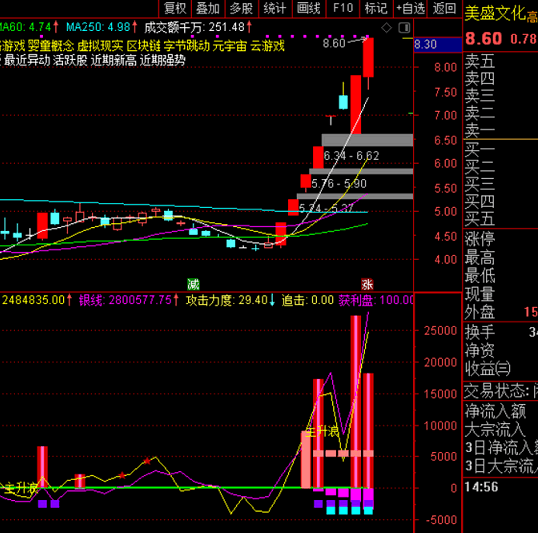Click the red 涨 marker on the chart
538x533 pixels.
coord(367,284)
